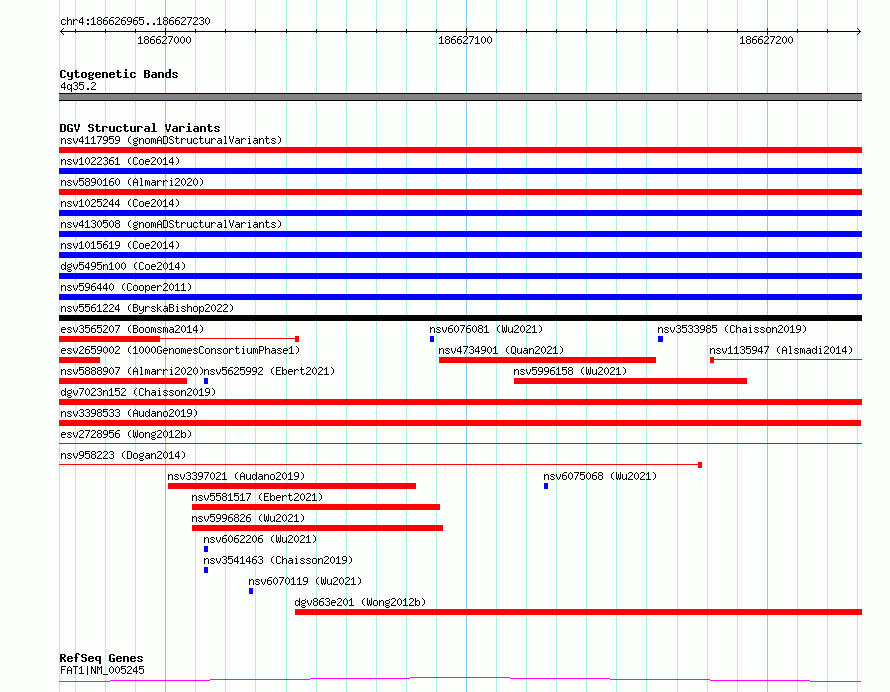This screenshot has width=890, height=692.
Task: Click nsv3541463 (Chaisson2019) label
Action: coord(278,560)
